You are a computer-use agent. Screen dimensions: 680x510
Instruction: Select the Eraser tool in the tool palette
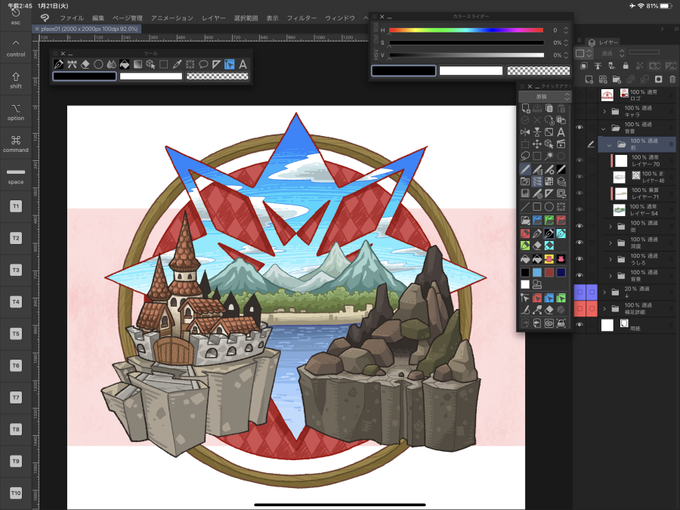85,65
